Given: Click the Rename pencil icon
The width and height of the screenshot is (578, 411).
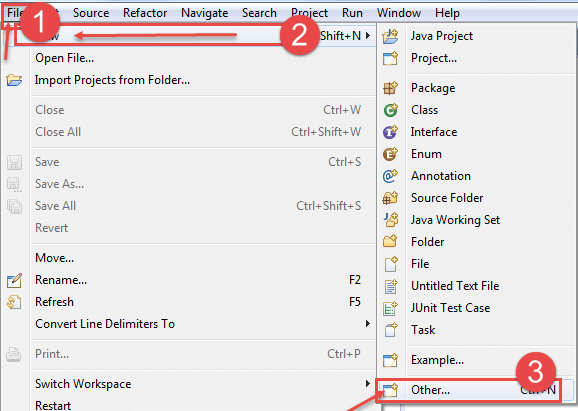Looking at the screenshot, I should [x=14, y=281].
